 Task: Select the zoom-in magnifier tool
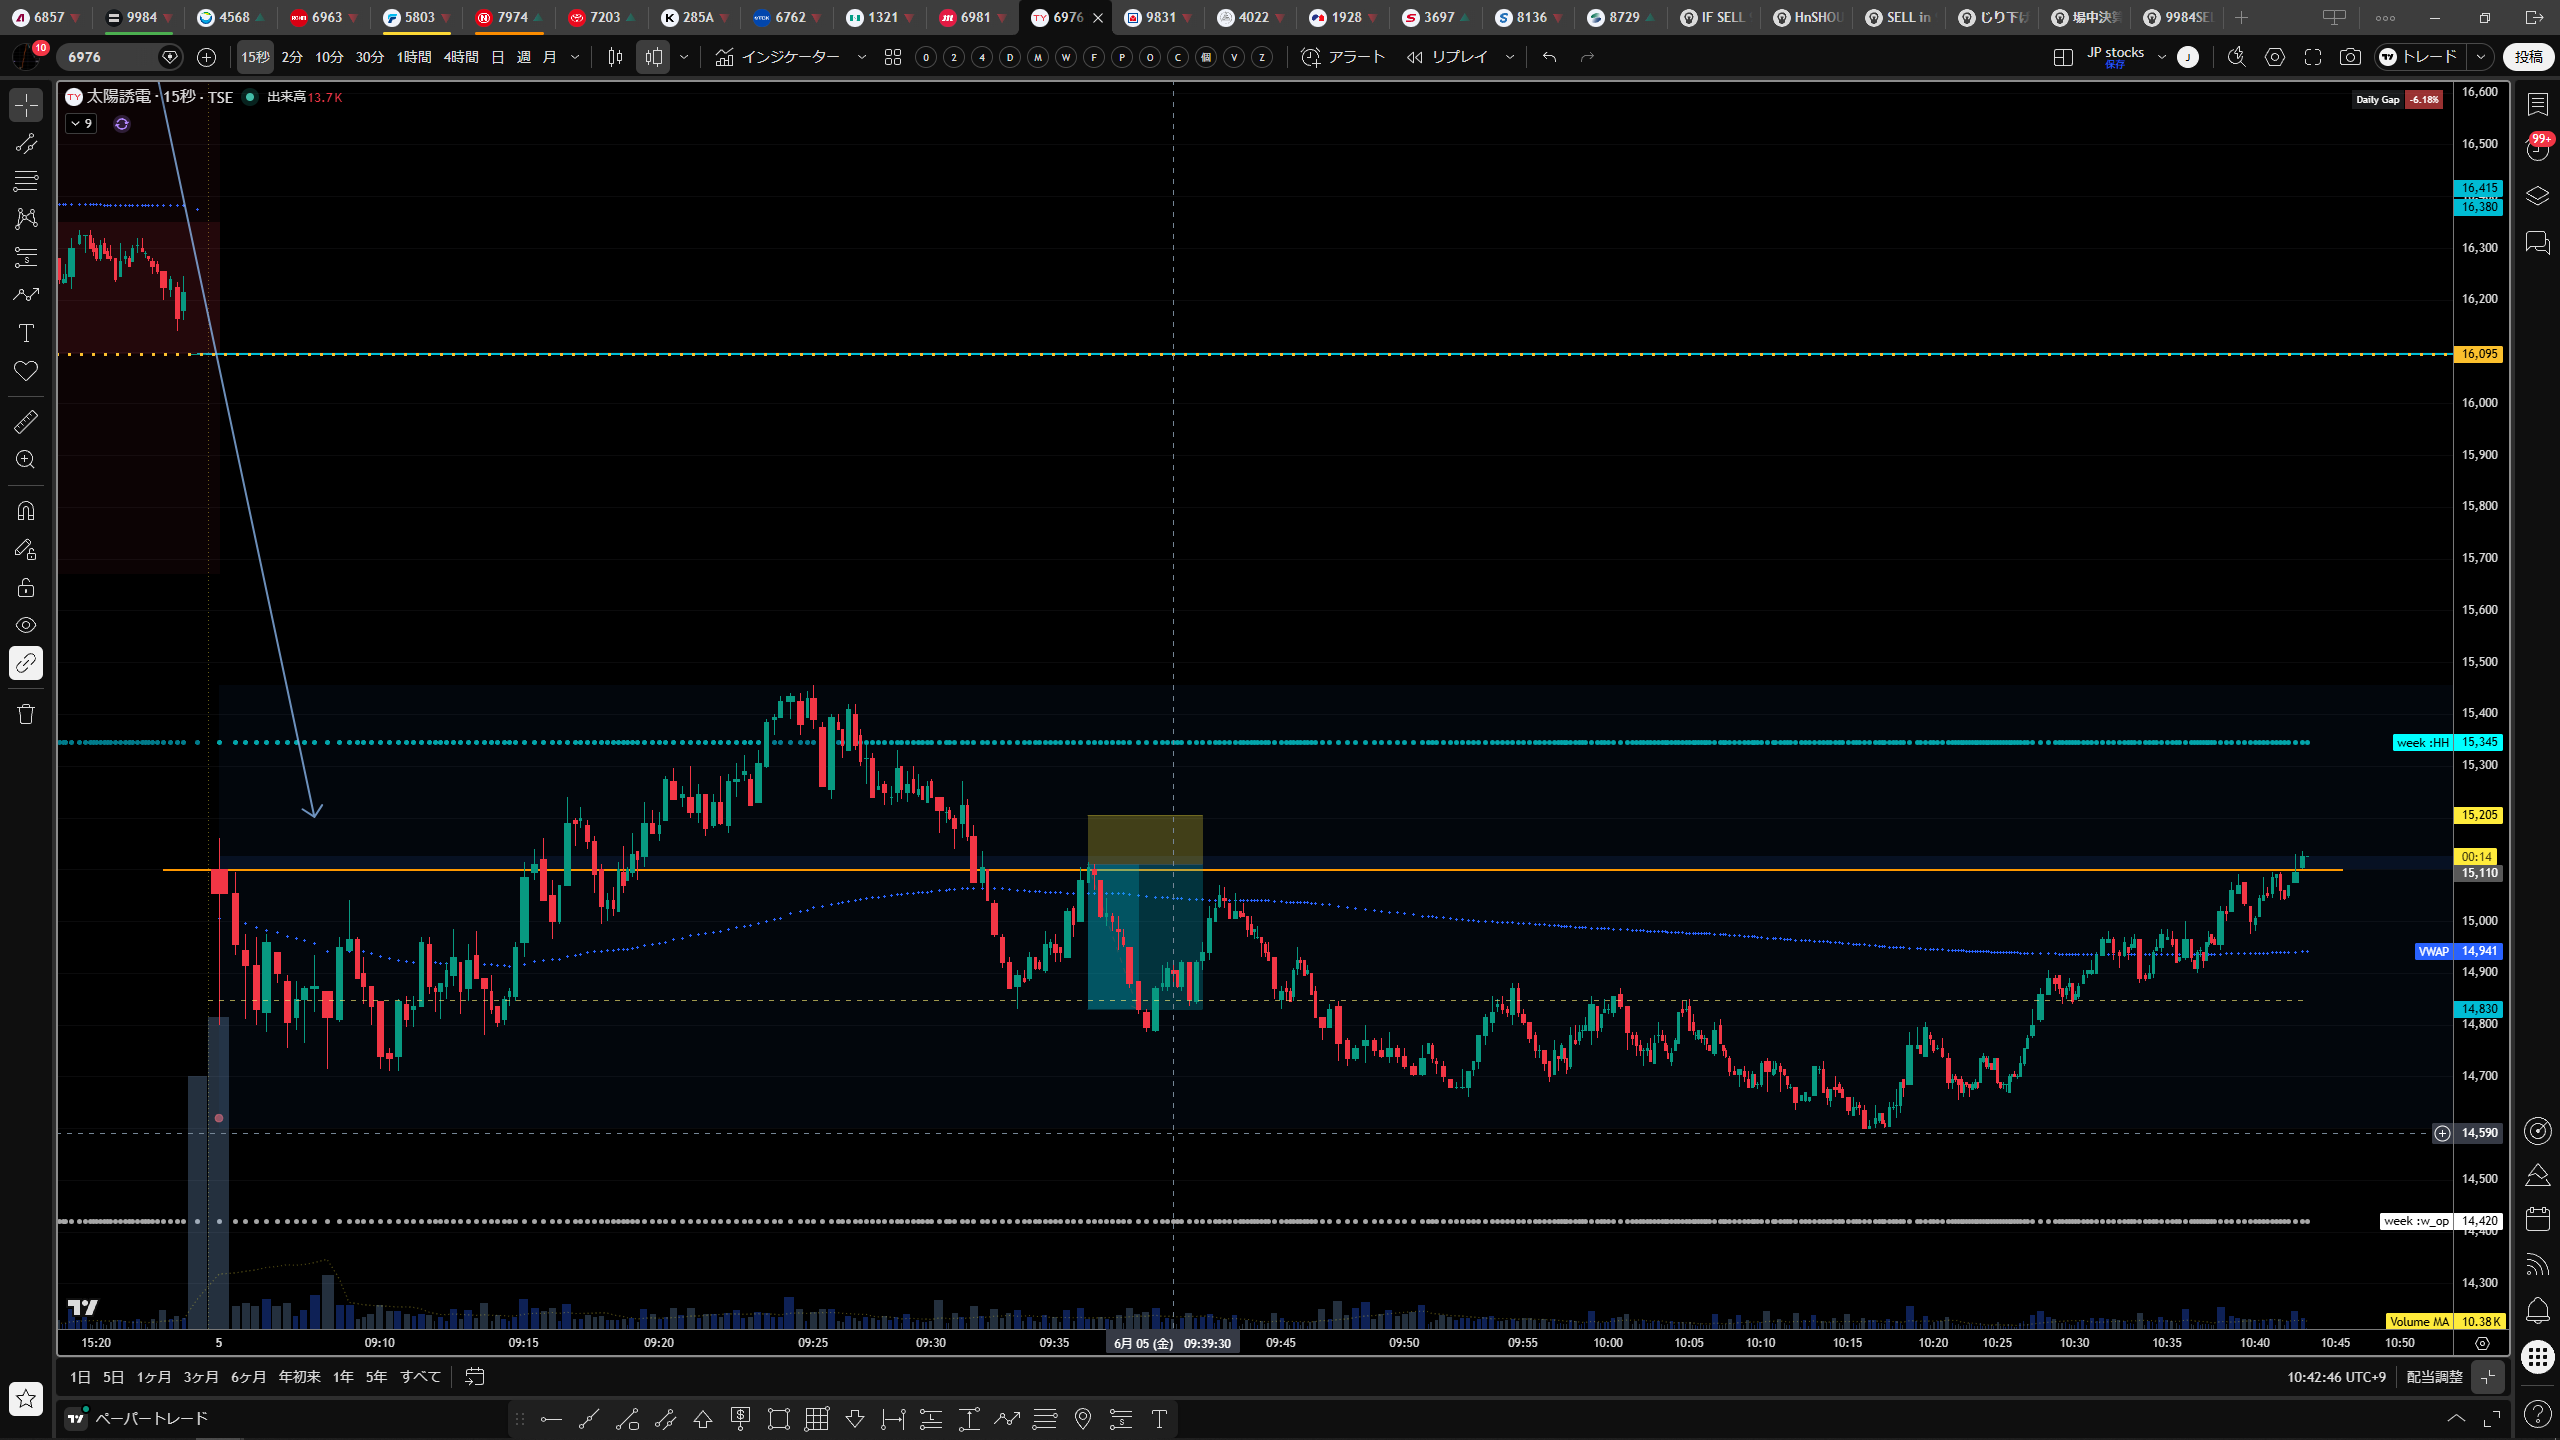tap(26, 460)
